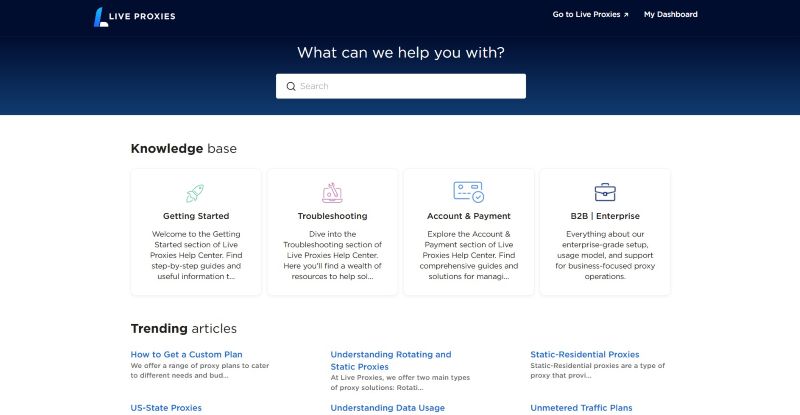The image size is (800, 415).
Task: Open the Getting Started card title
Action: point(196,216)
